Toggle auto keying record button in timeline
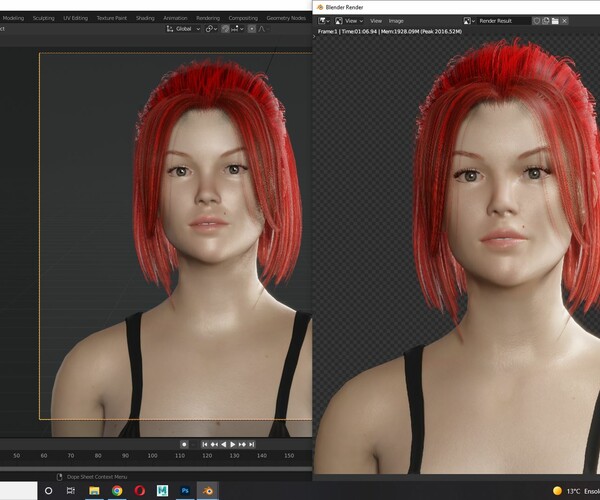 [184, 444]
